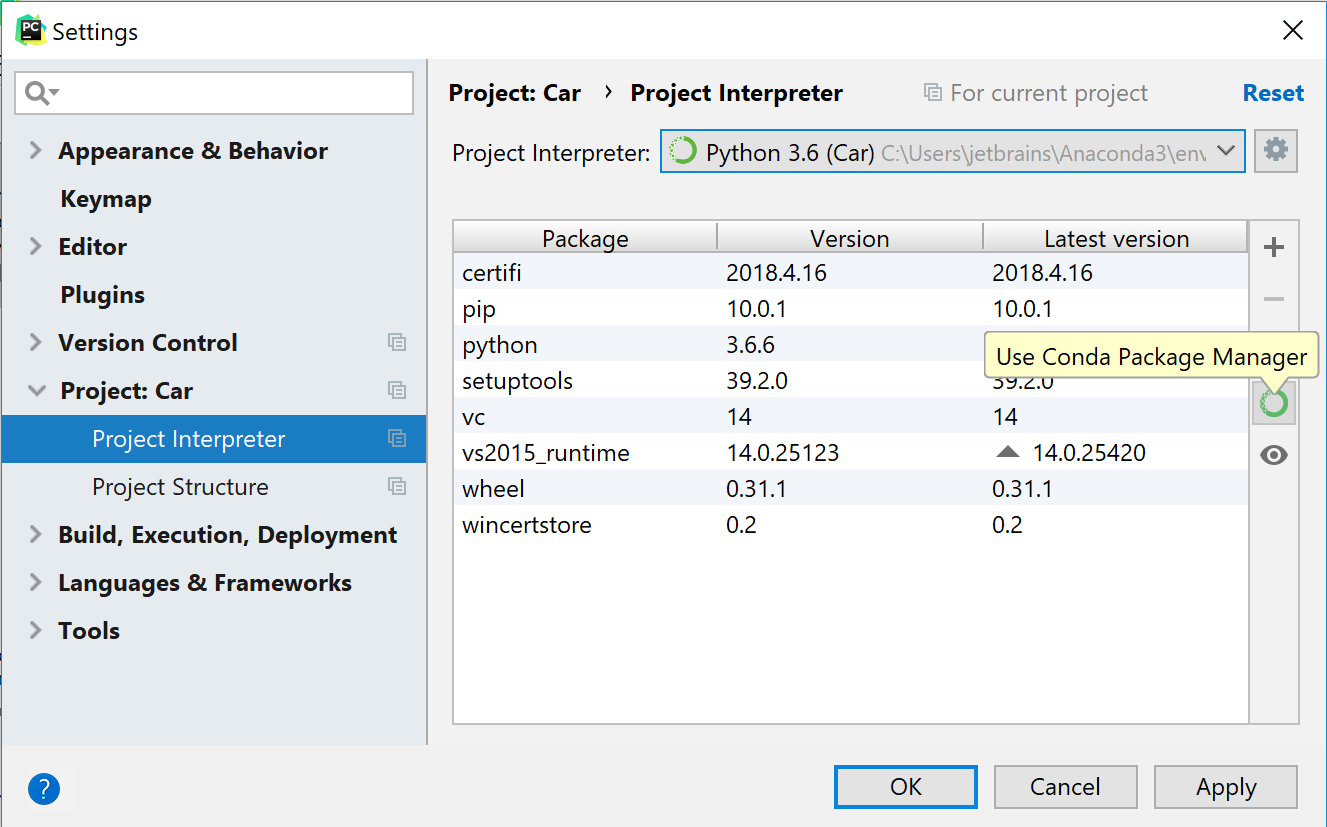Select Keymap in the settings tree
This screenshot has height=827, width=1327.
pyautogui.click(x=106, y=199)
